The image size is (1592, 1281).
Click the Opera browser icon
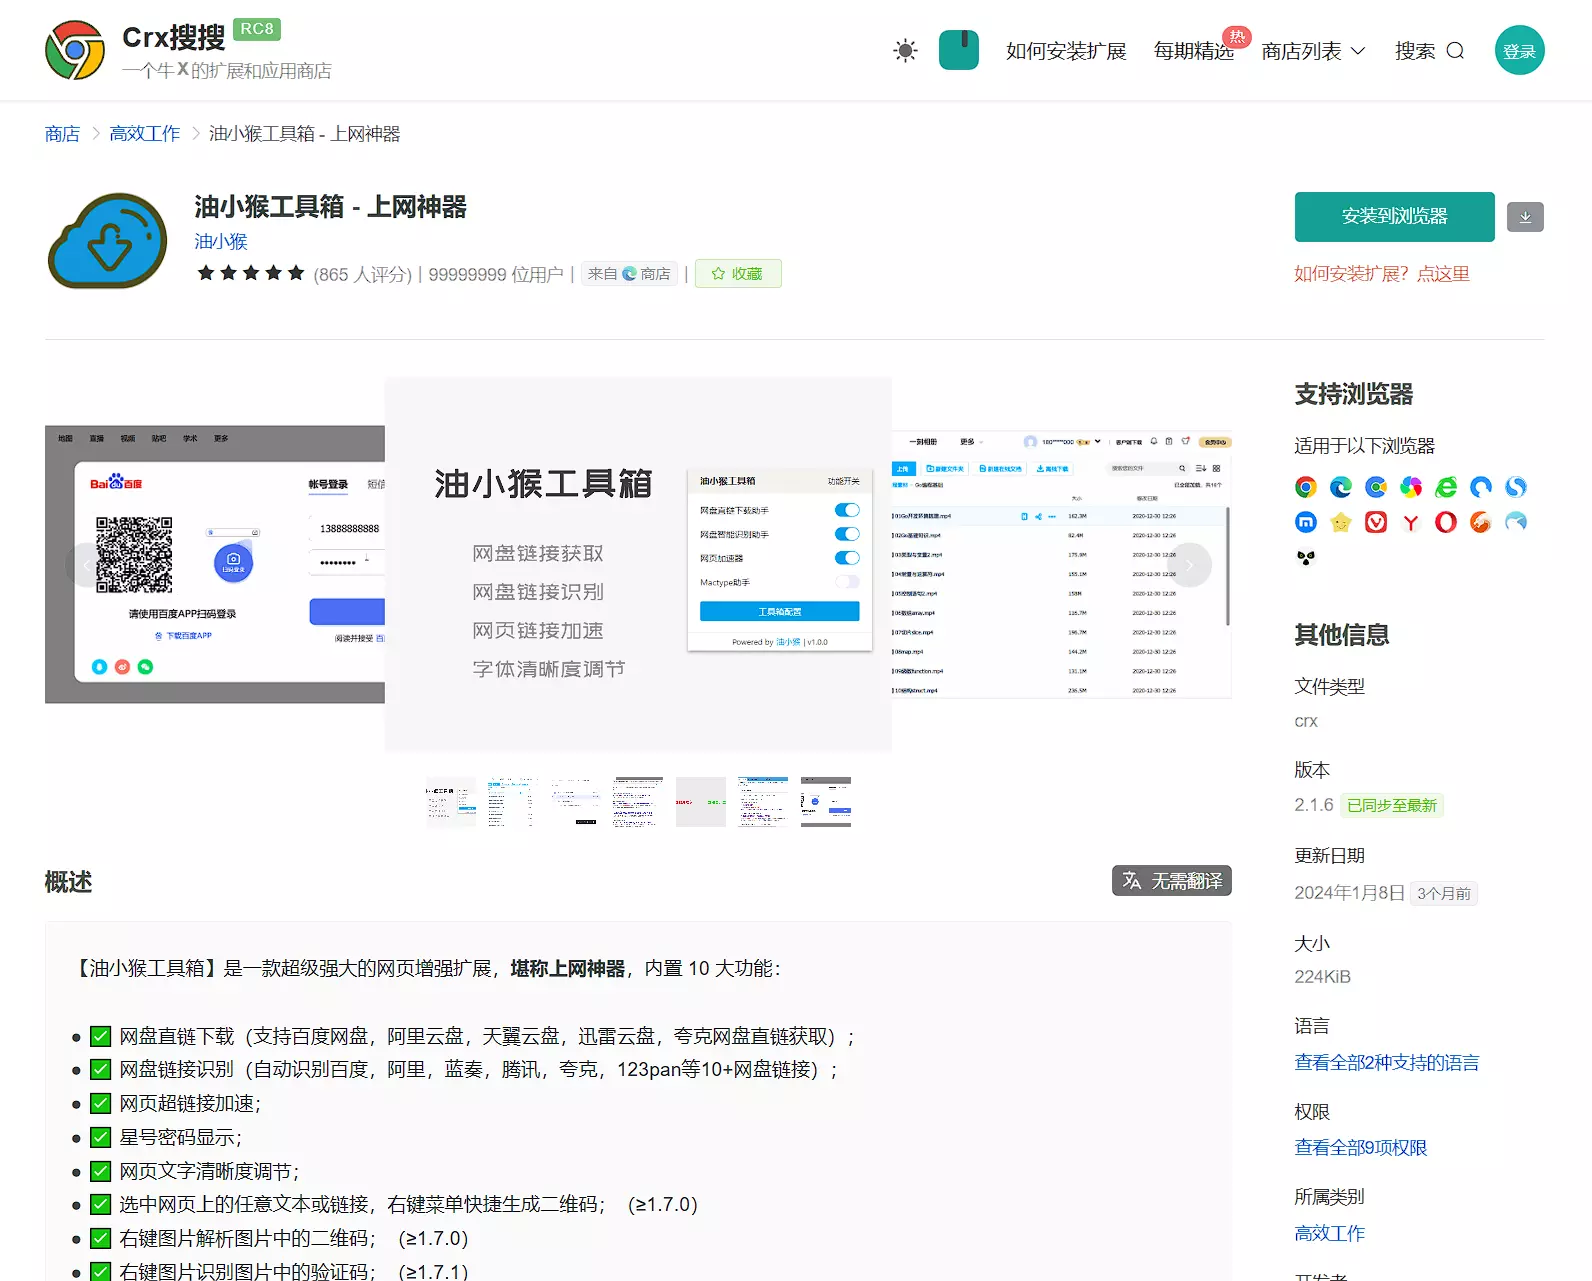[x=1446, y=522]
